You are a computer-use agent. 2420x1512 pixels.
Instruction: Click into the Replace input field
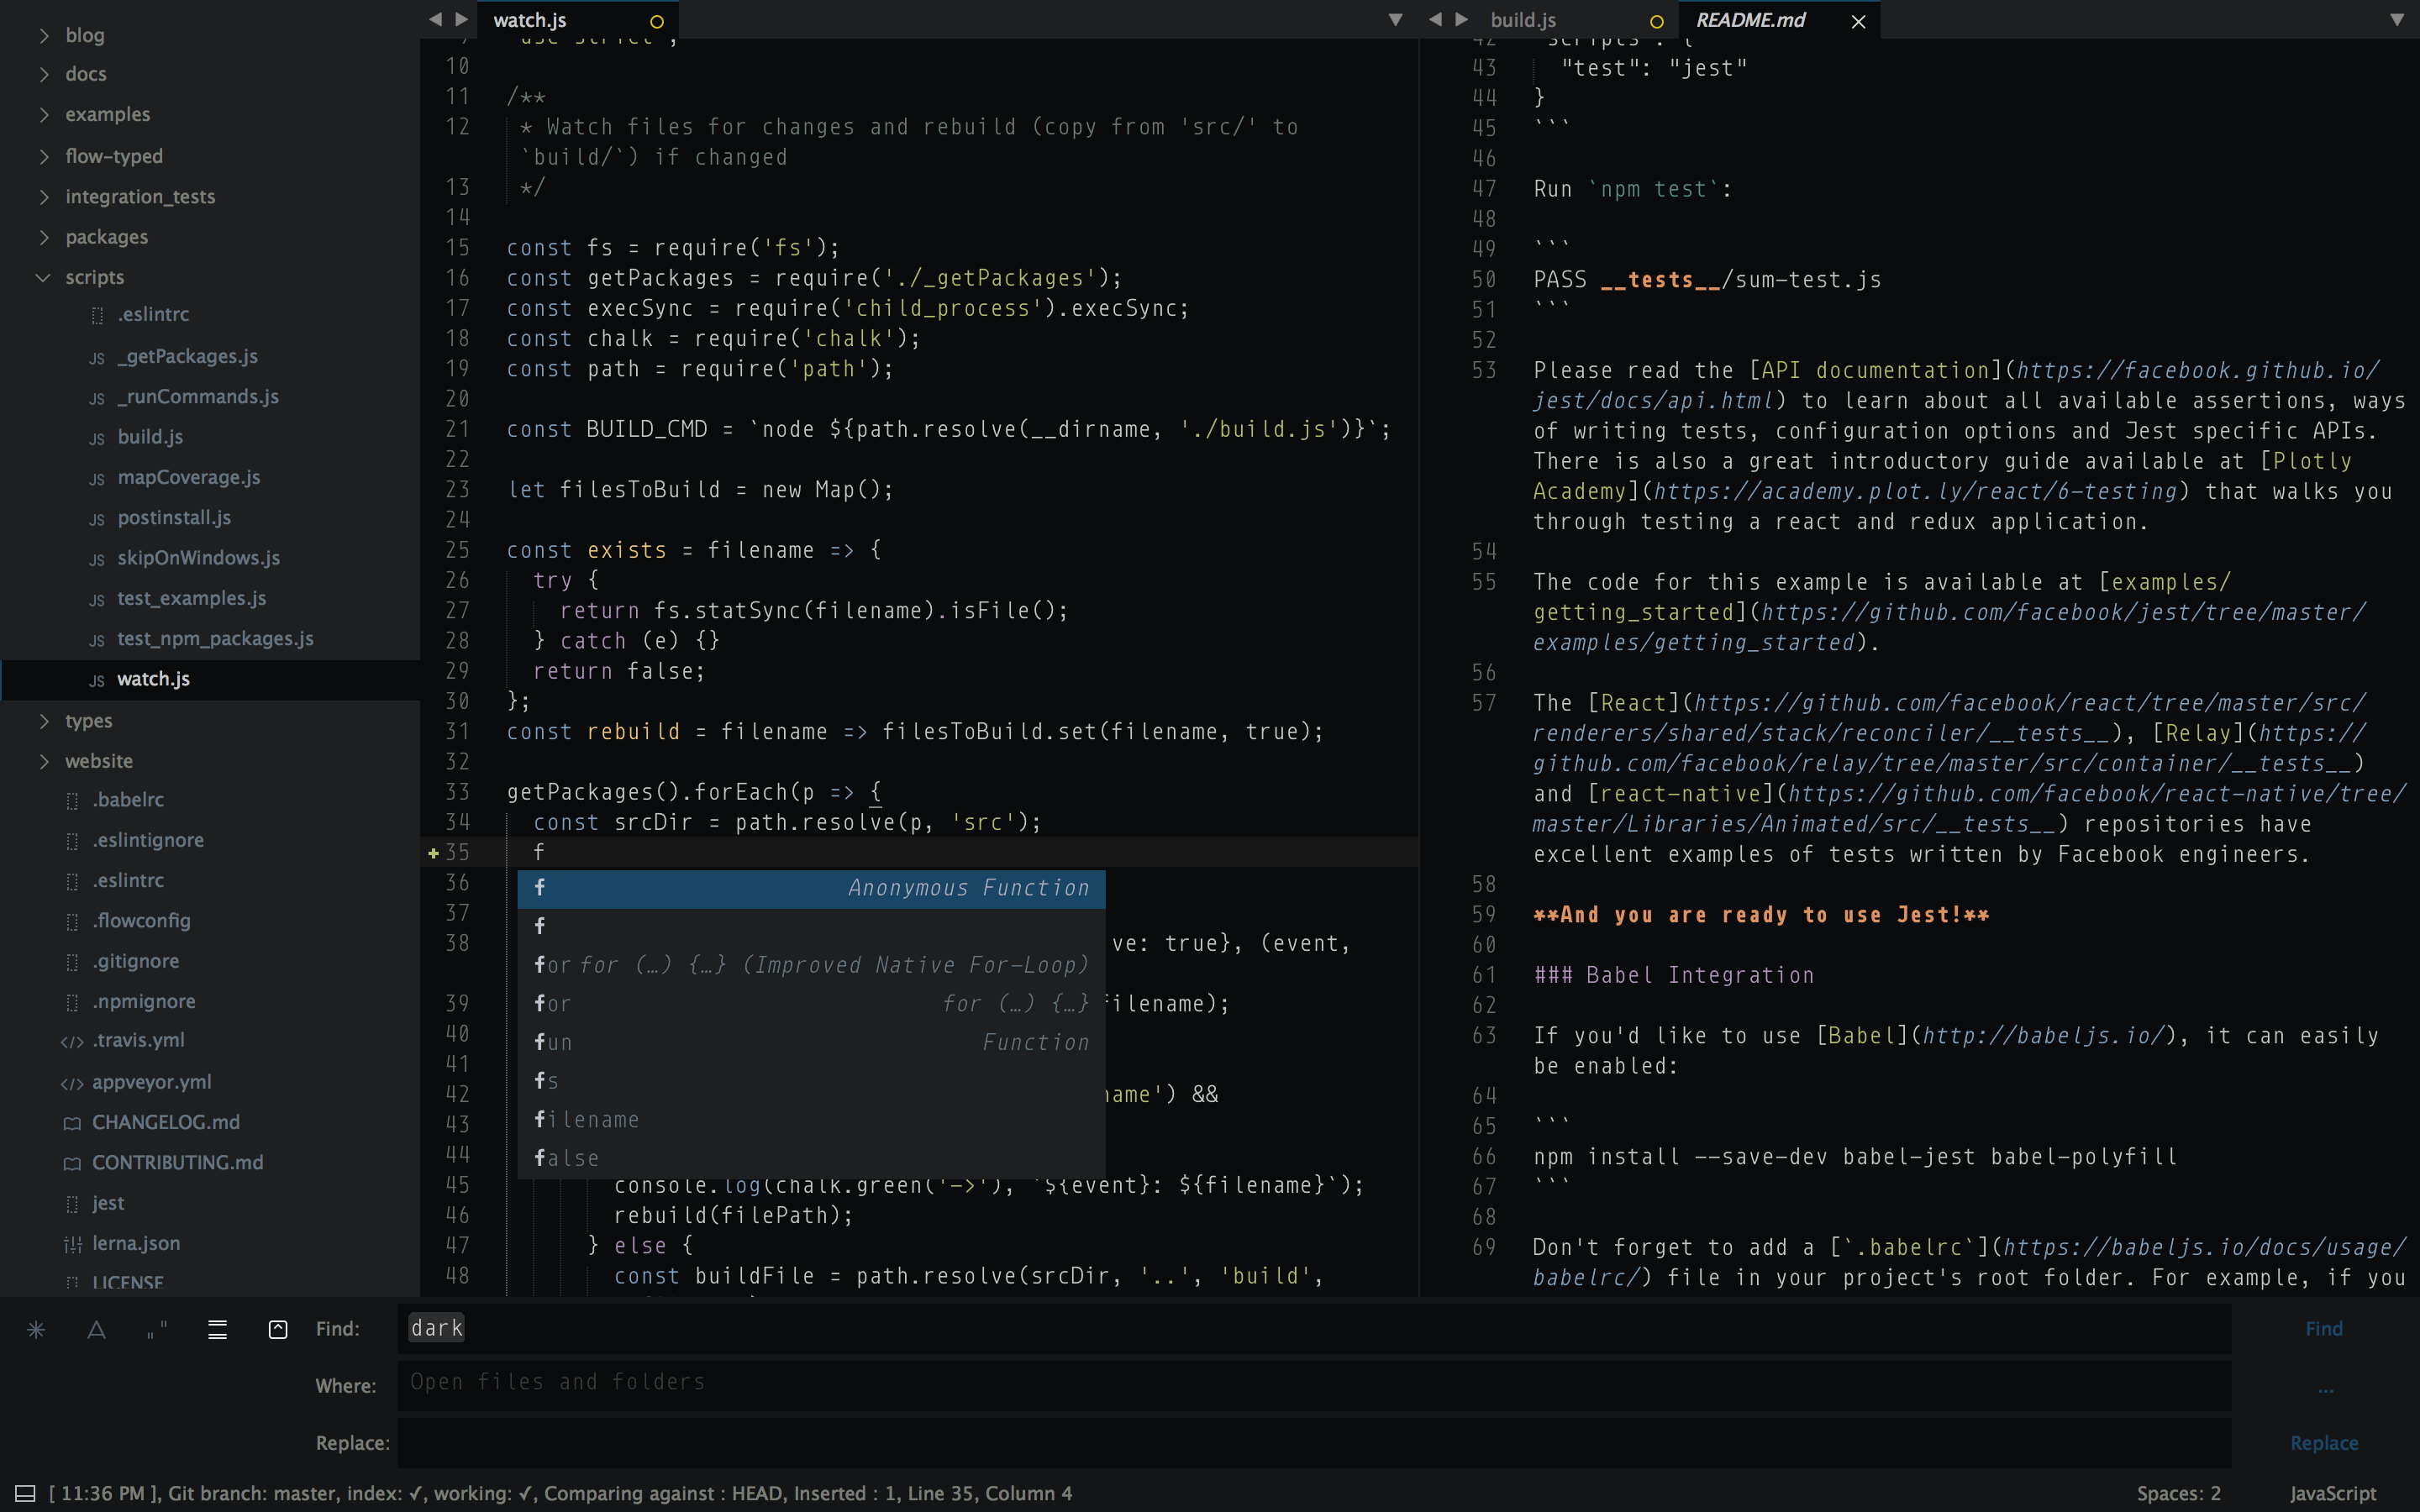click(x=1314, y=1442)
